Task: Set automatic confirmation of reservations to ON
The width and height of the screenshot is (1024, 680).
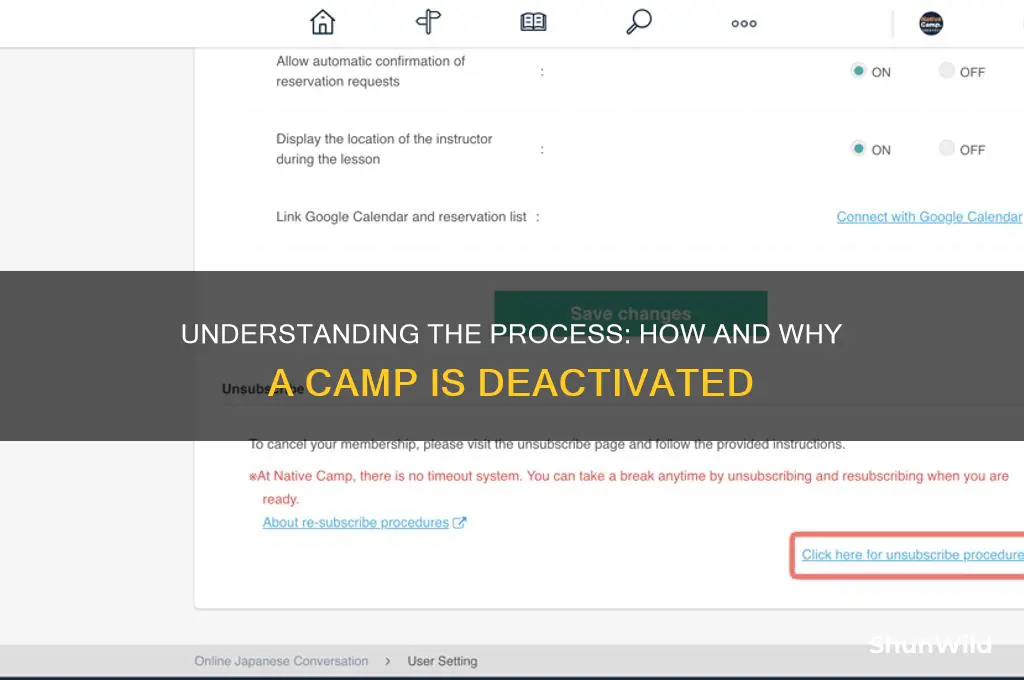Action: [x=858, y=71]
